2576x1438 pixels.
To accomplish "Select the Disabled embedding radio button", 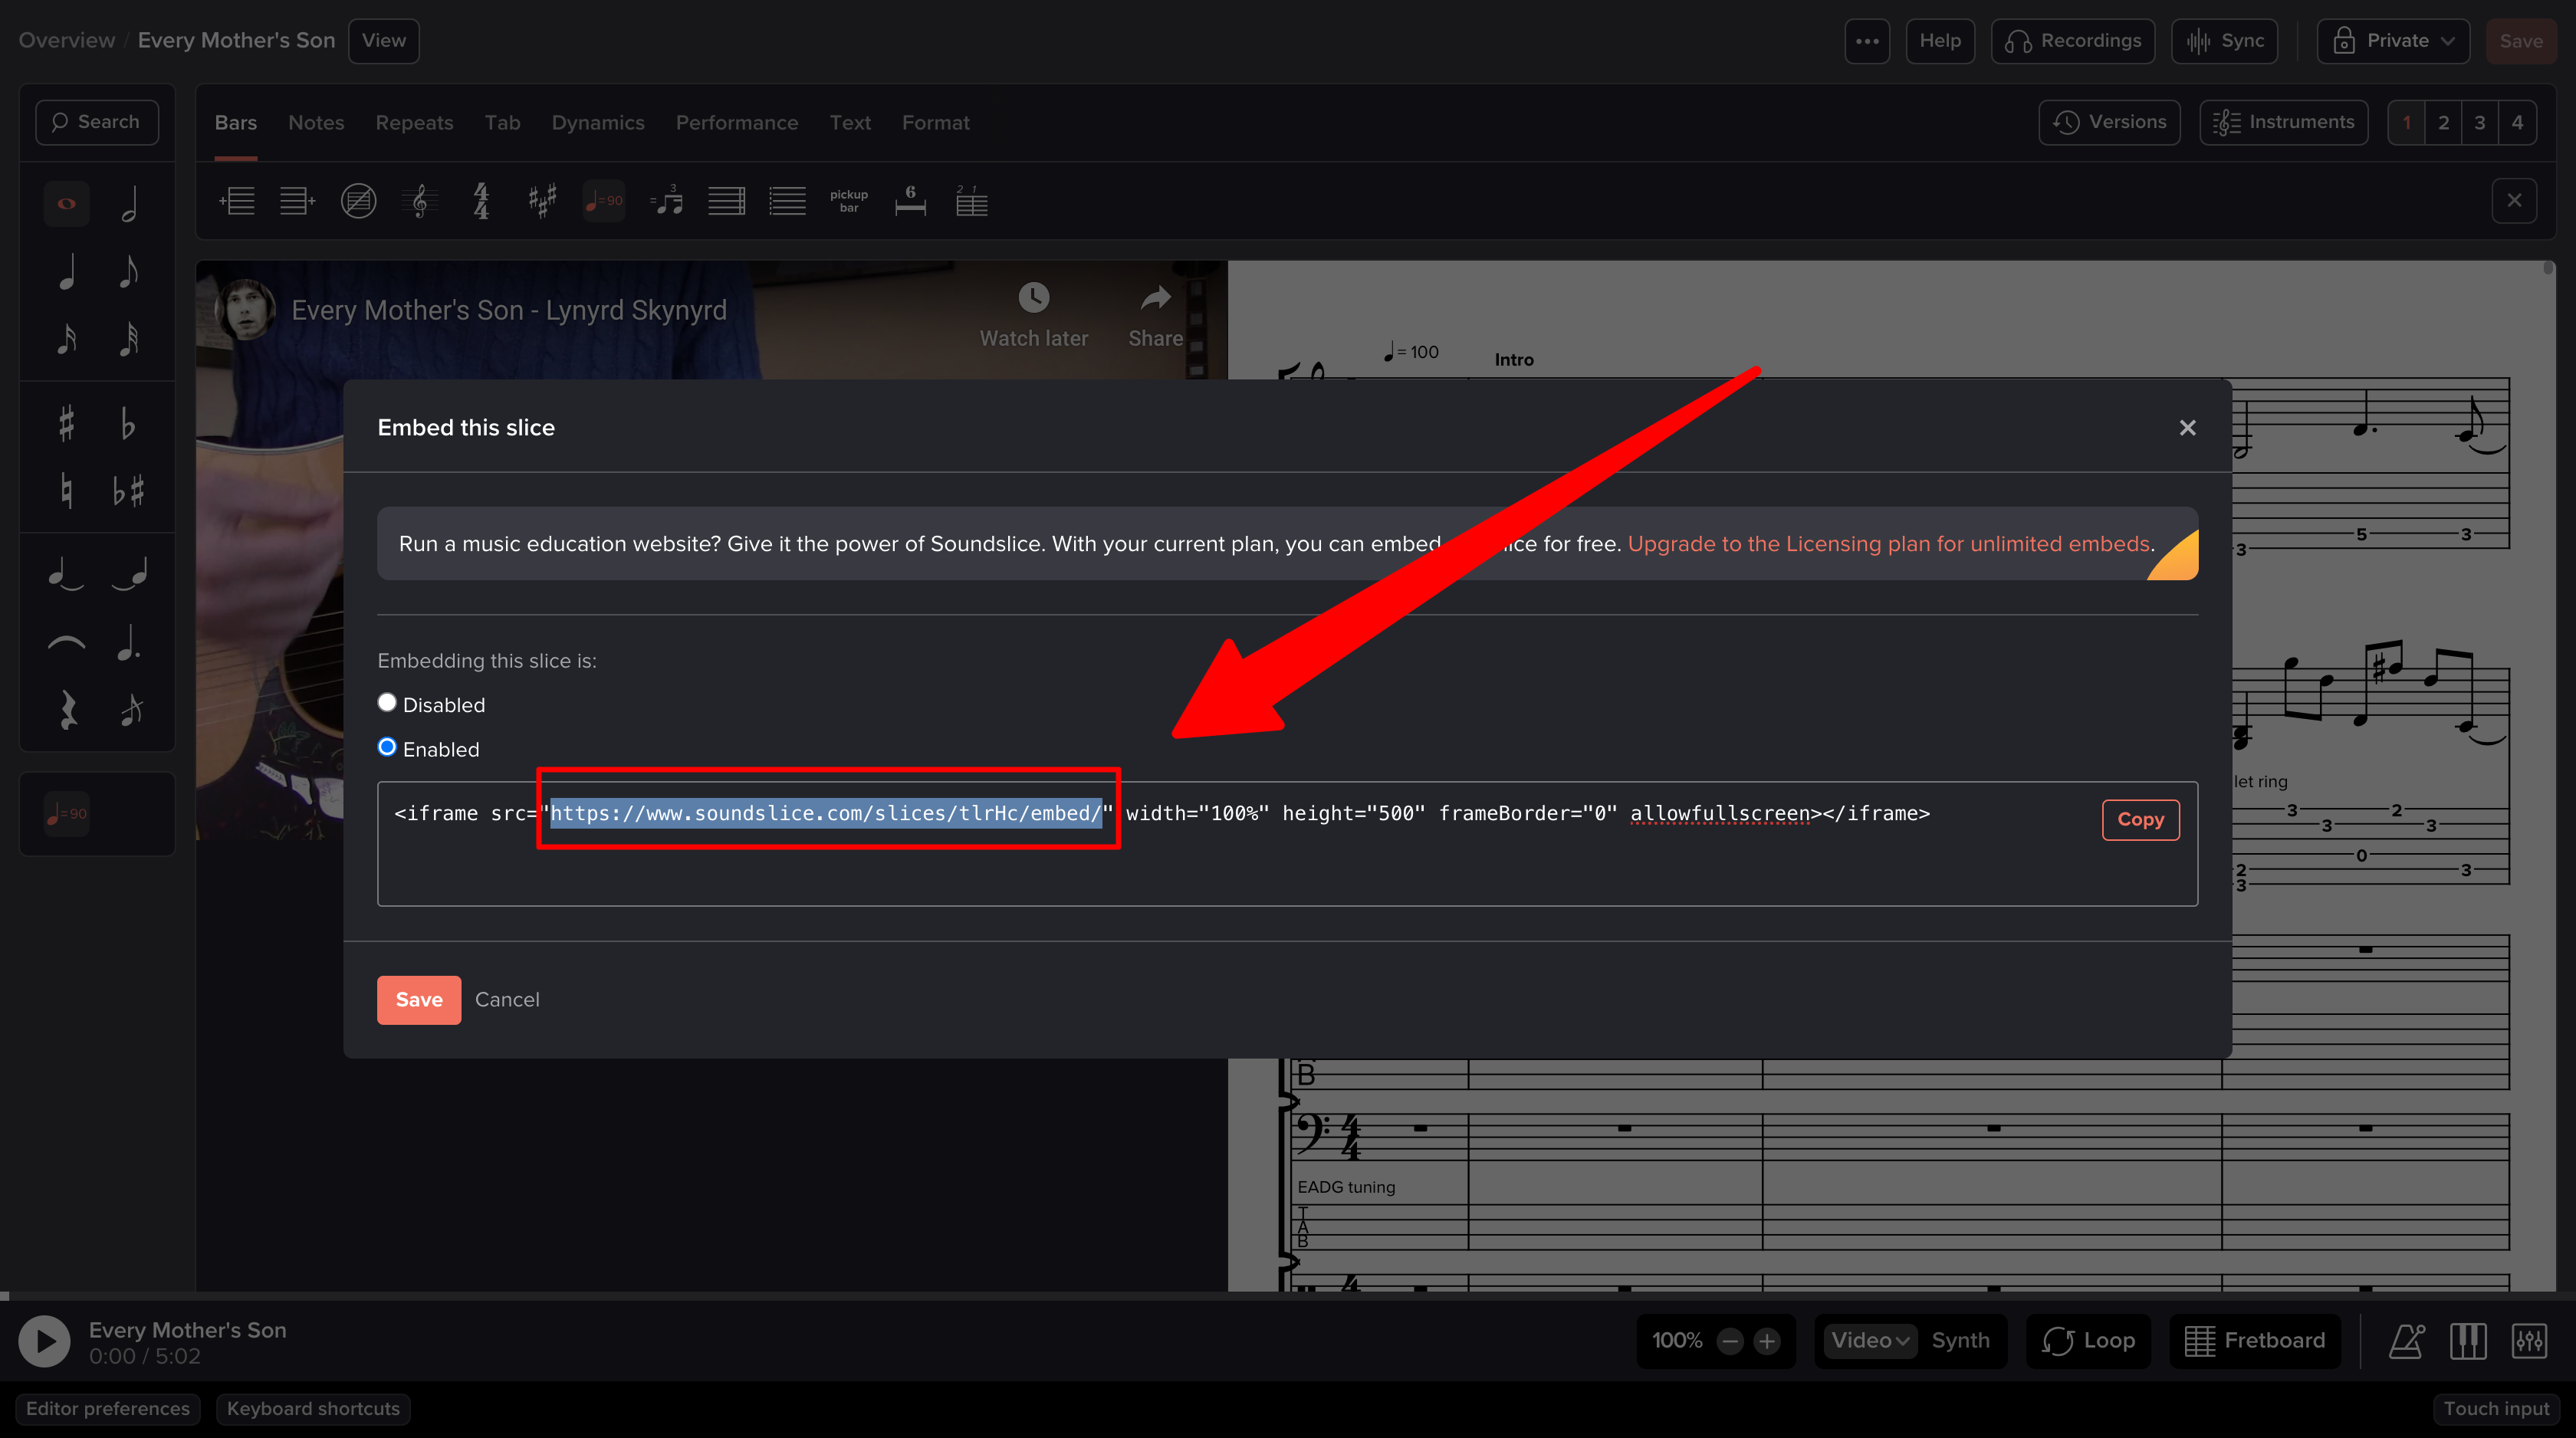I will pos(387,703).
